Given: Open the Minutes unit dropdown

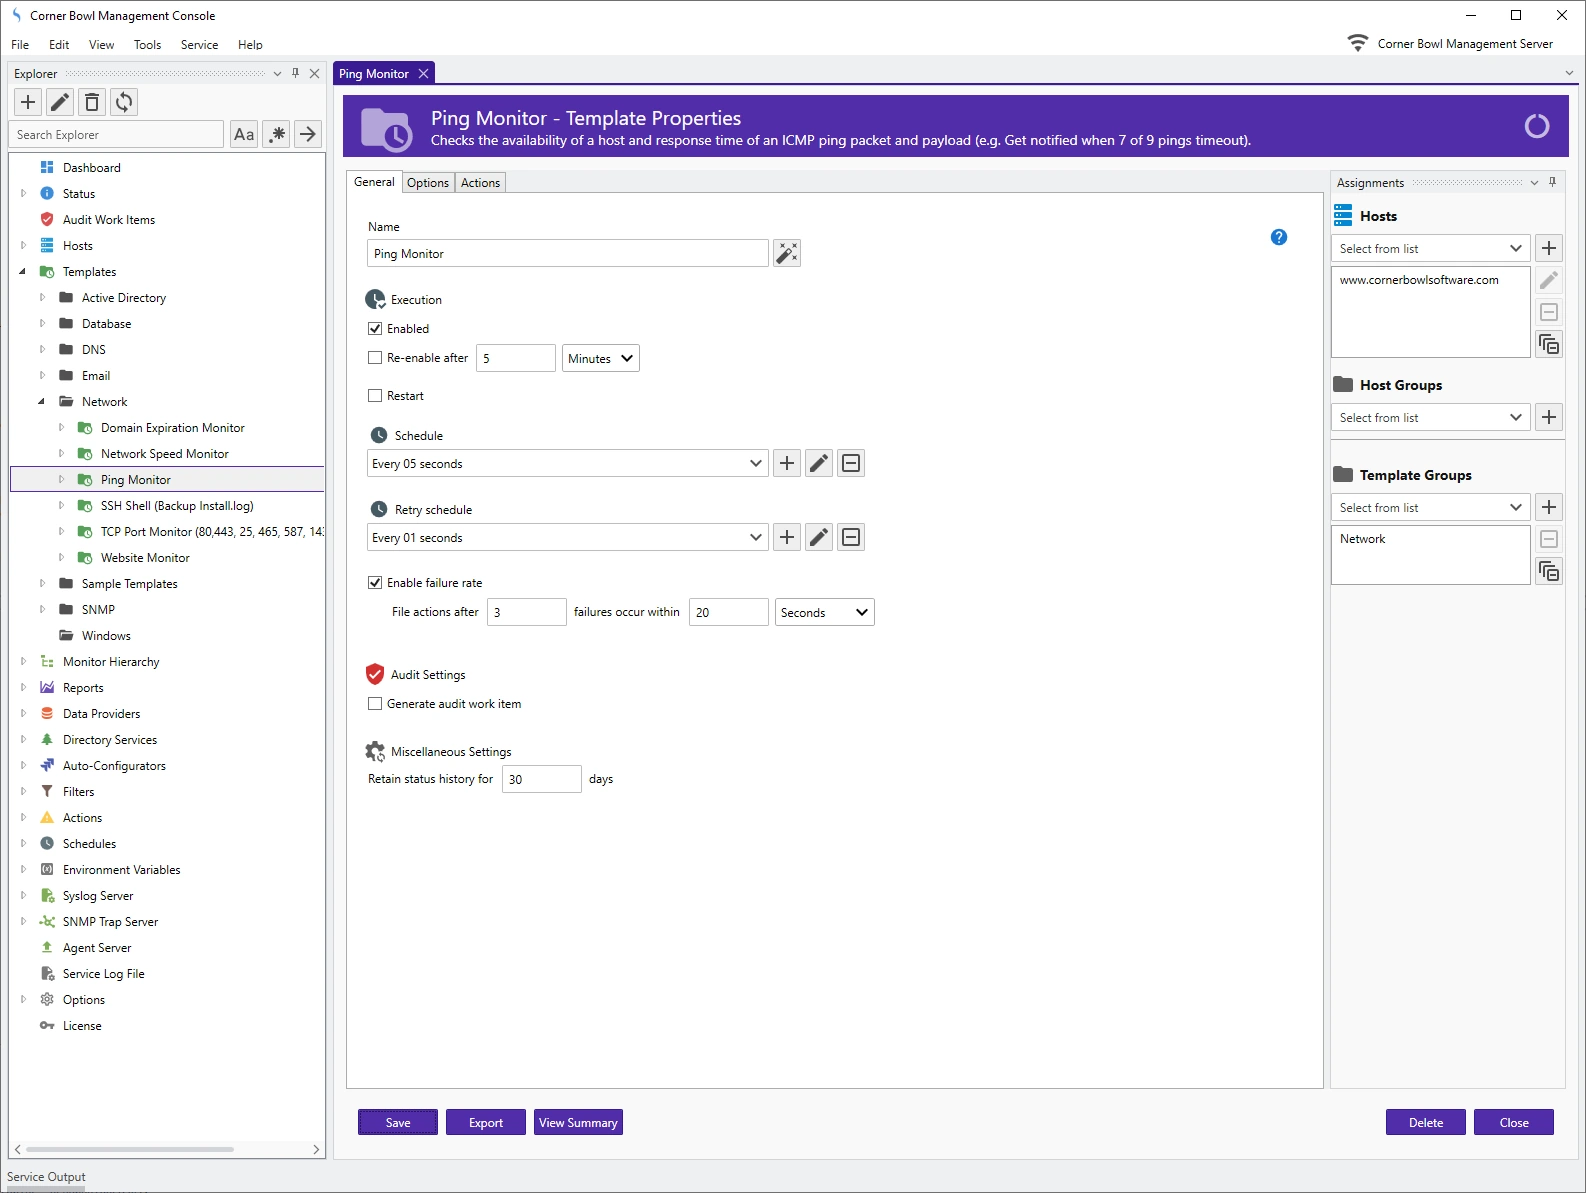Looking at the screenshot, I should (x=600, y=358).
